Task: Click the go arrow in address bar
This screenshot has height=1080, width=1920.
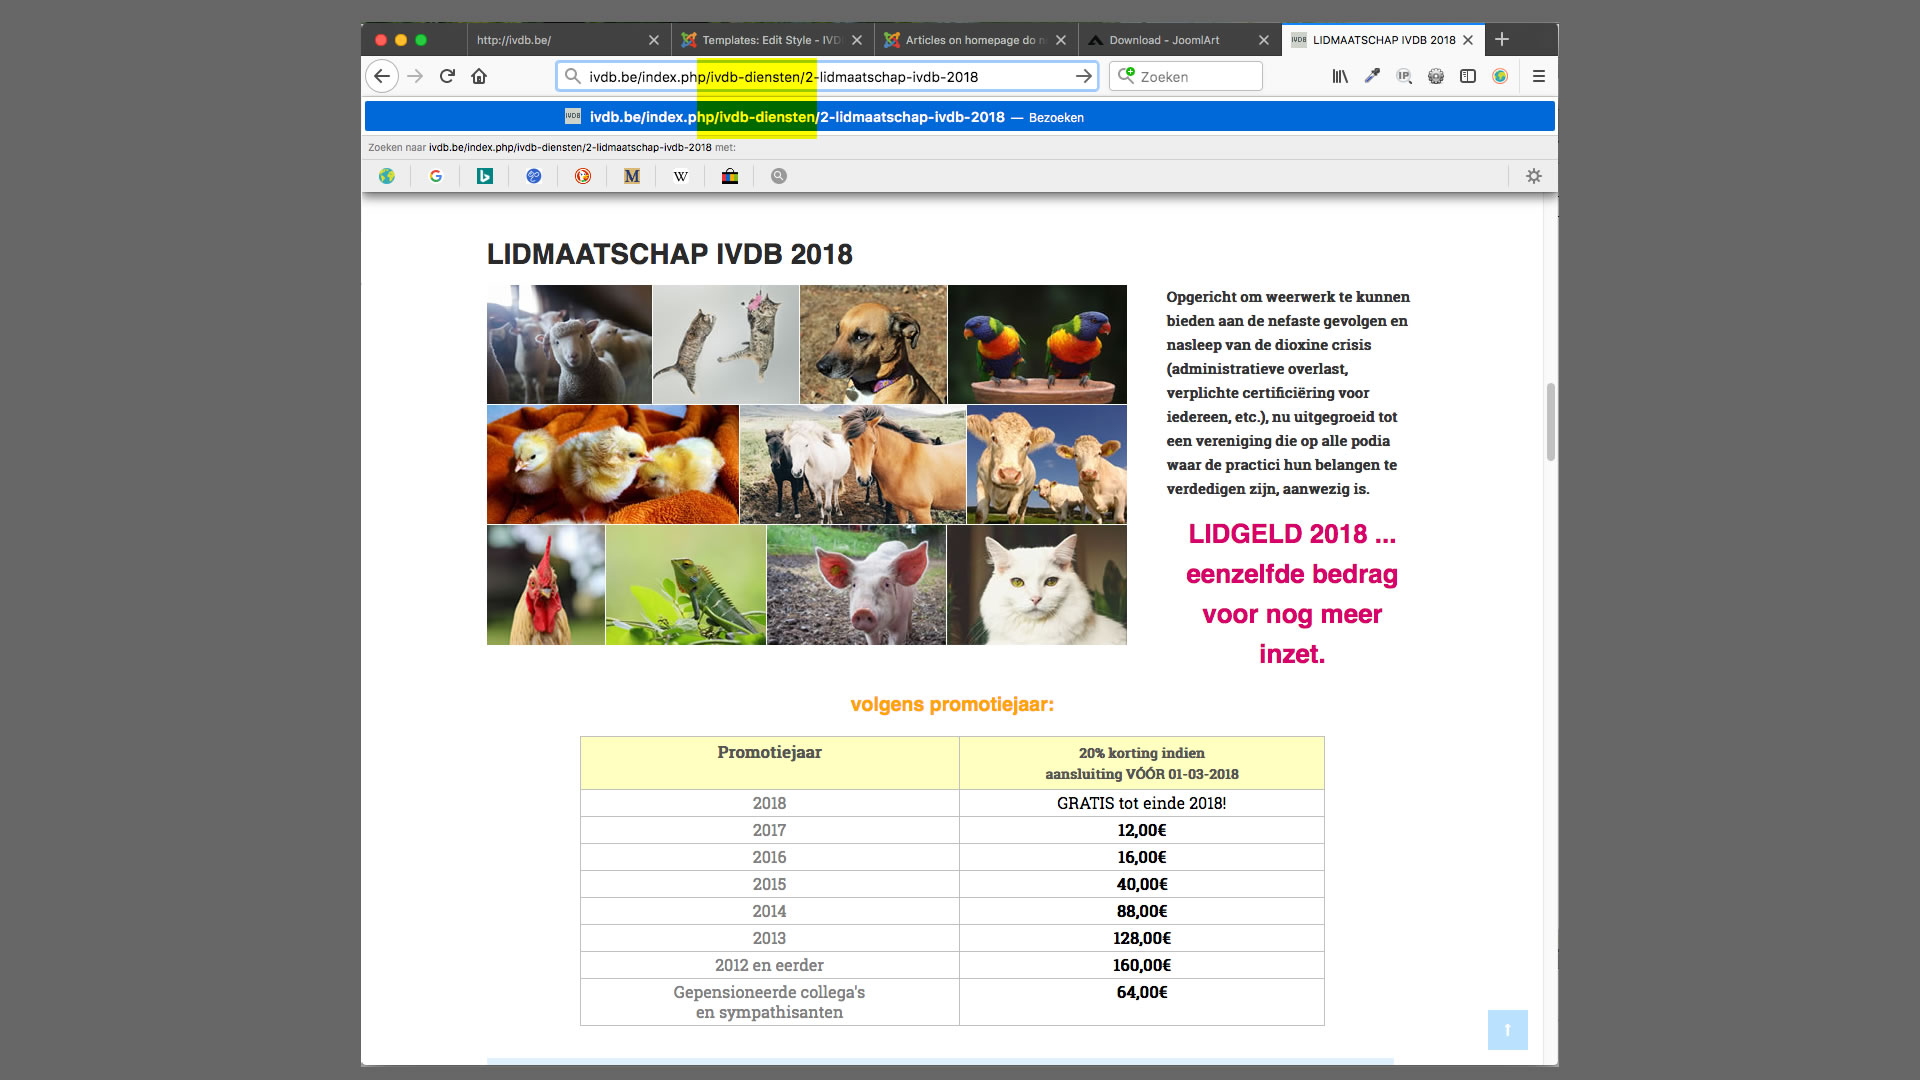Action: tap(1083, 76)
